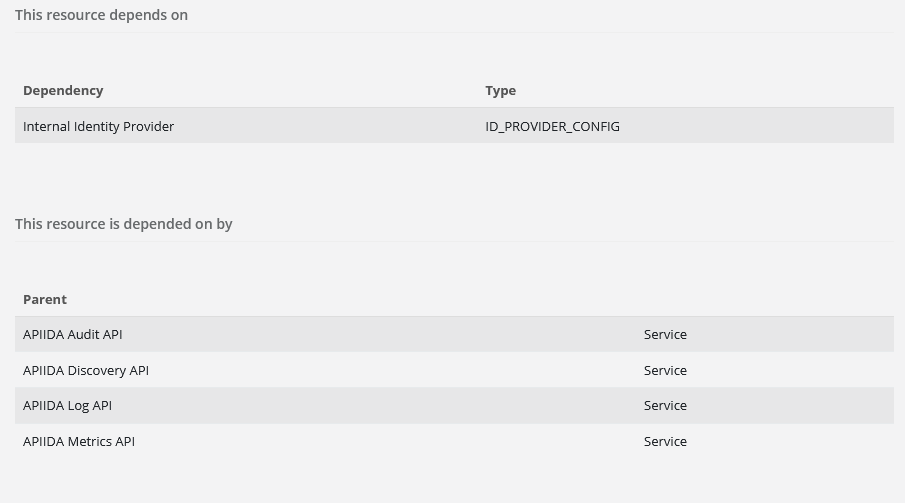Image resolution: width=905 pixels, height=503 pixels.
Task: Click Service type in APIIDA Audit API row
Action: coord(665,334)
